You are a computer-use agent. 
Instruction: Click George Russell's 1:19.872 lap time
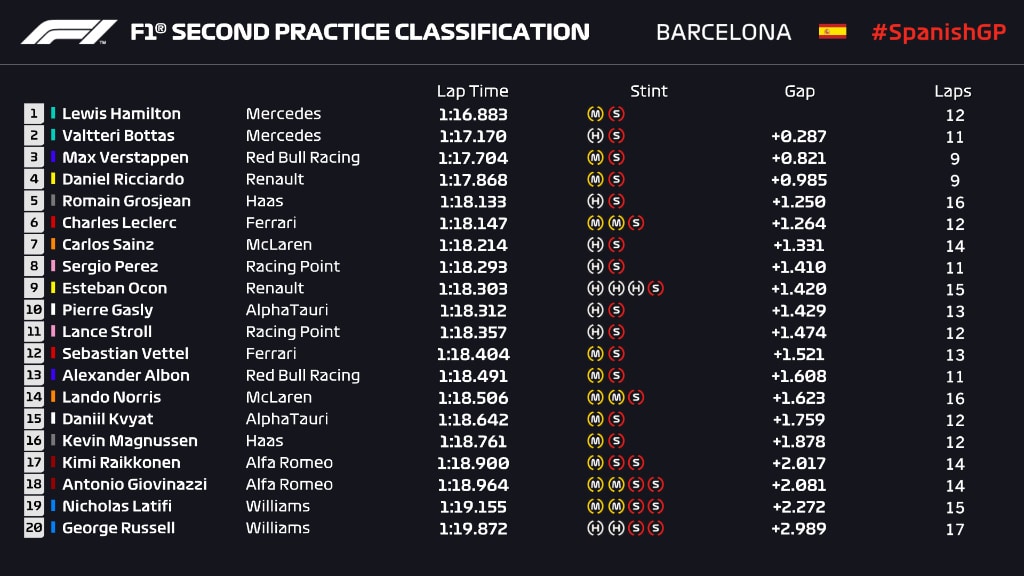point(472,528)
